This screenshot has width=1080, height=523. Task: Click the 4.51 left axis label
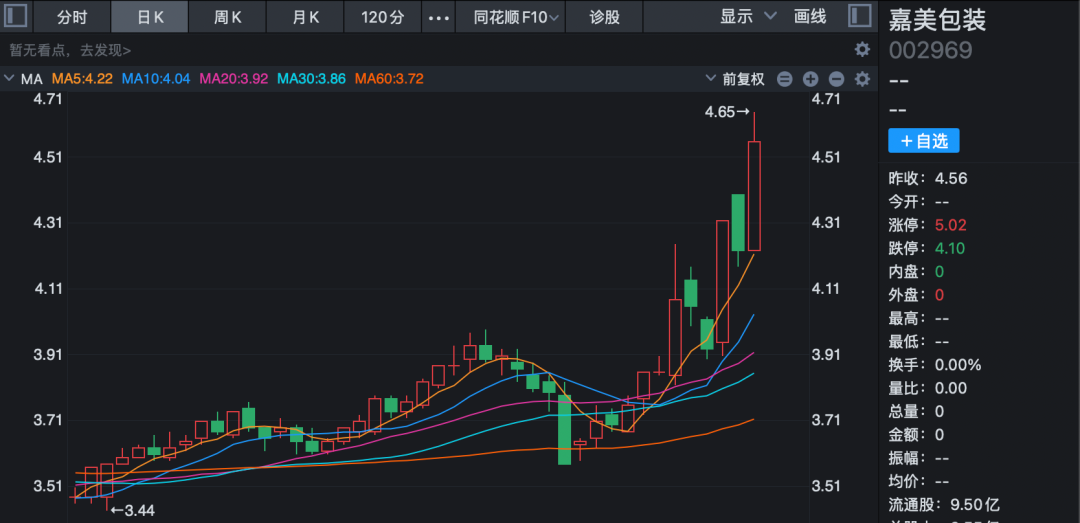[x=48, y=156]
